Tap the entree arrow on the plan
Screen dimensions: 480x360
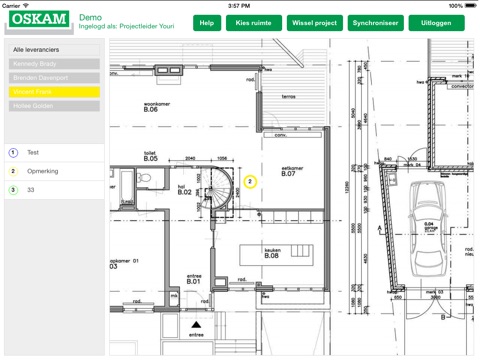[196, 324]
